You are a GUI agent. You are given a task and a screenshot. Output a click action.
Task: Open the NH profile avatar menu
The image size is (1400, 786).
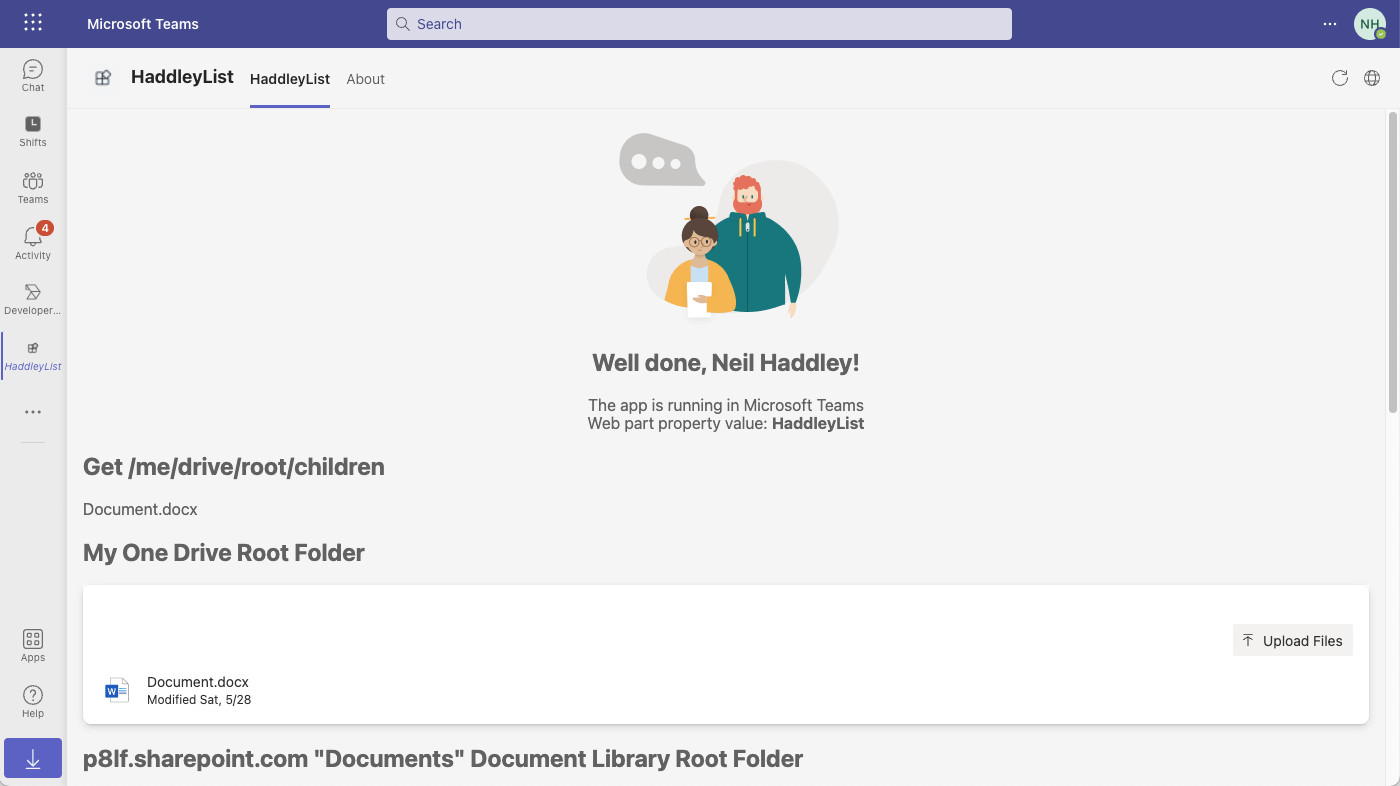[1370, 24]
